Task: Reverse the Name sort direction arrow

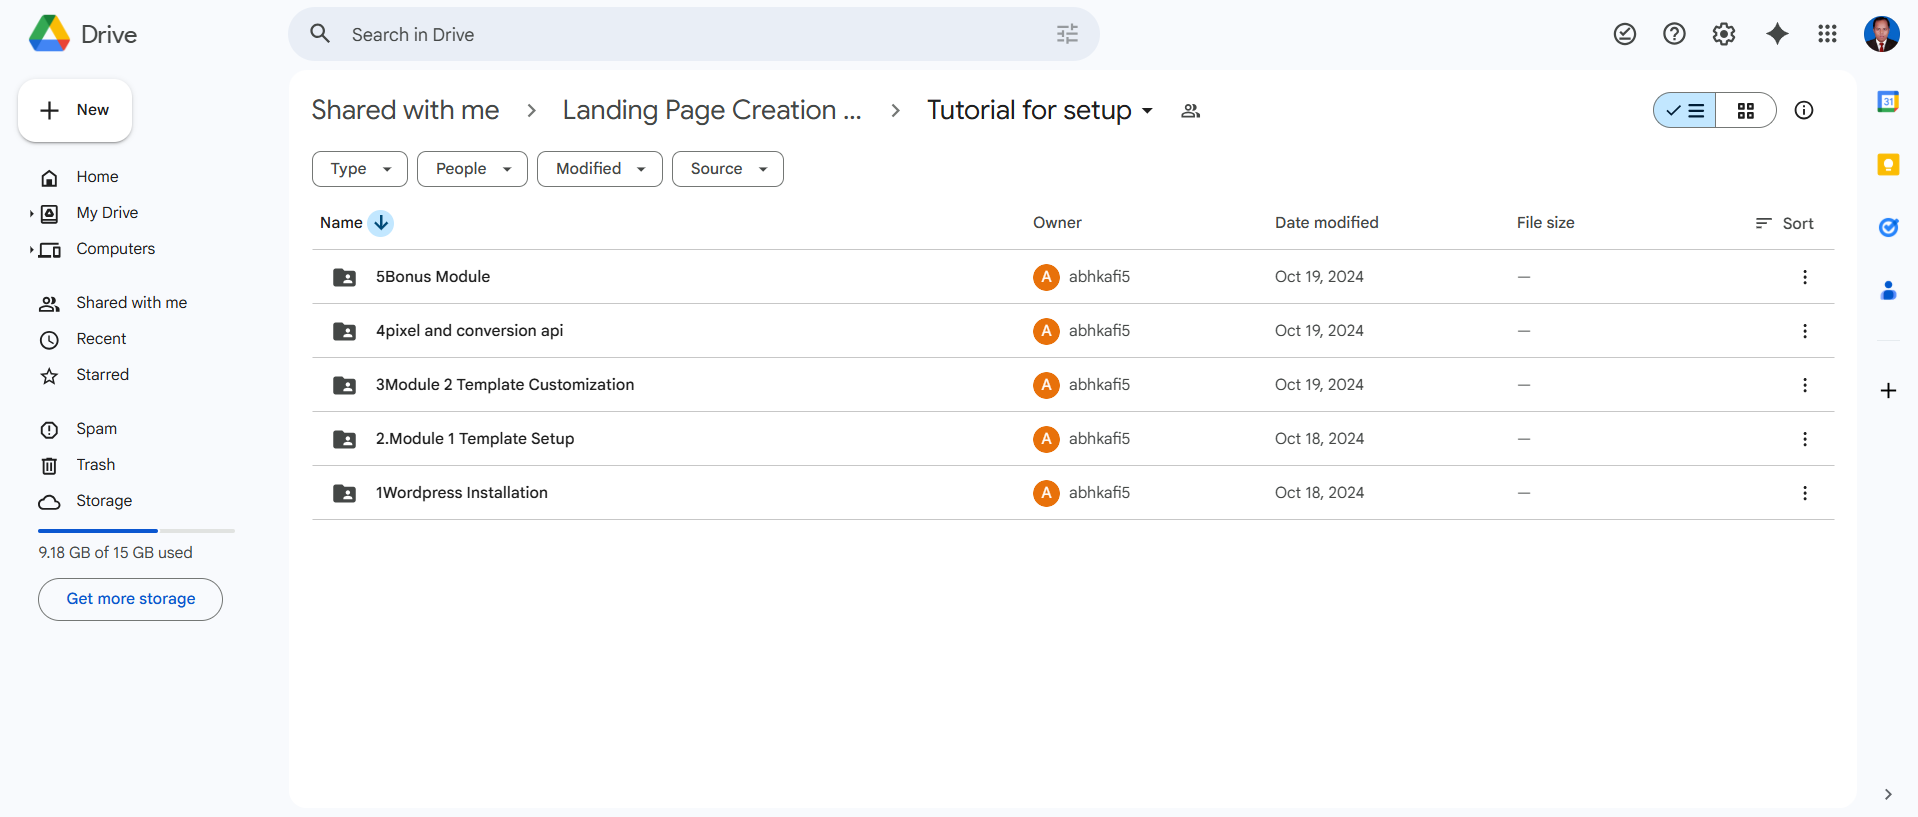Action: coord(381,223)
